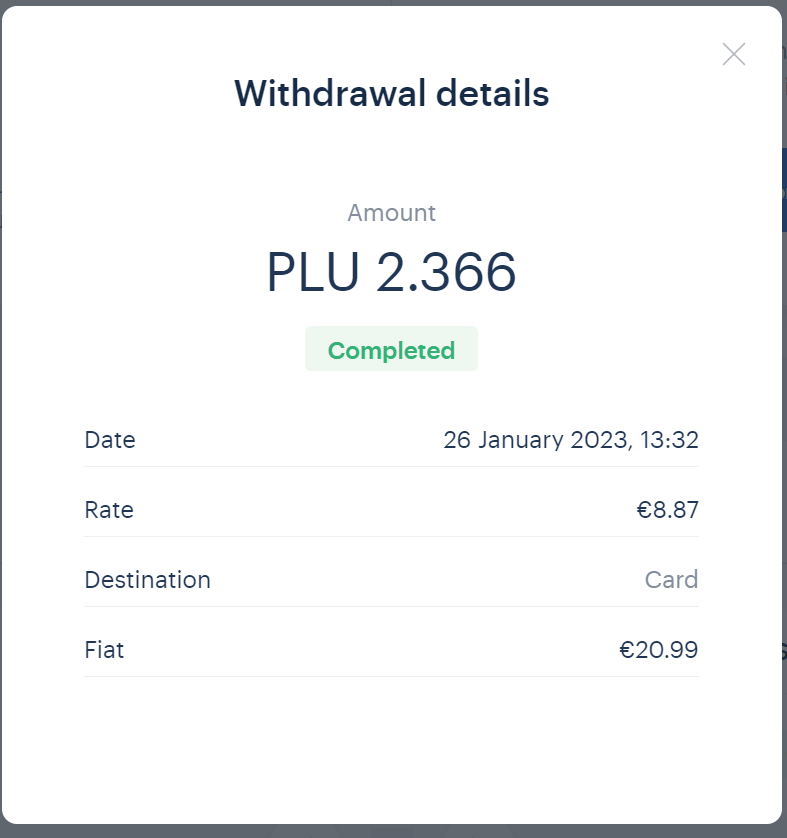
Task: Click the PLU currency code
Action: (x=312, y=272)
